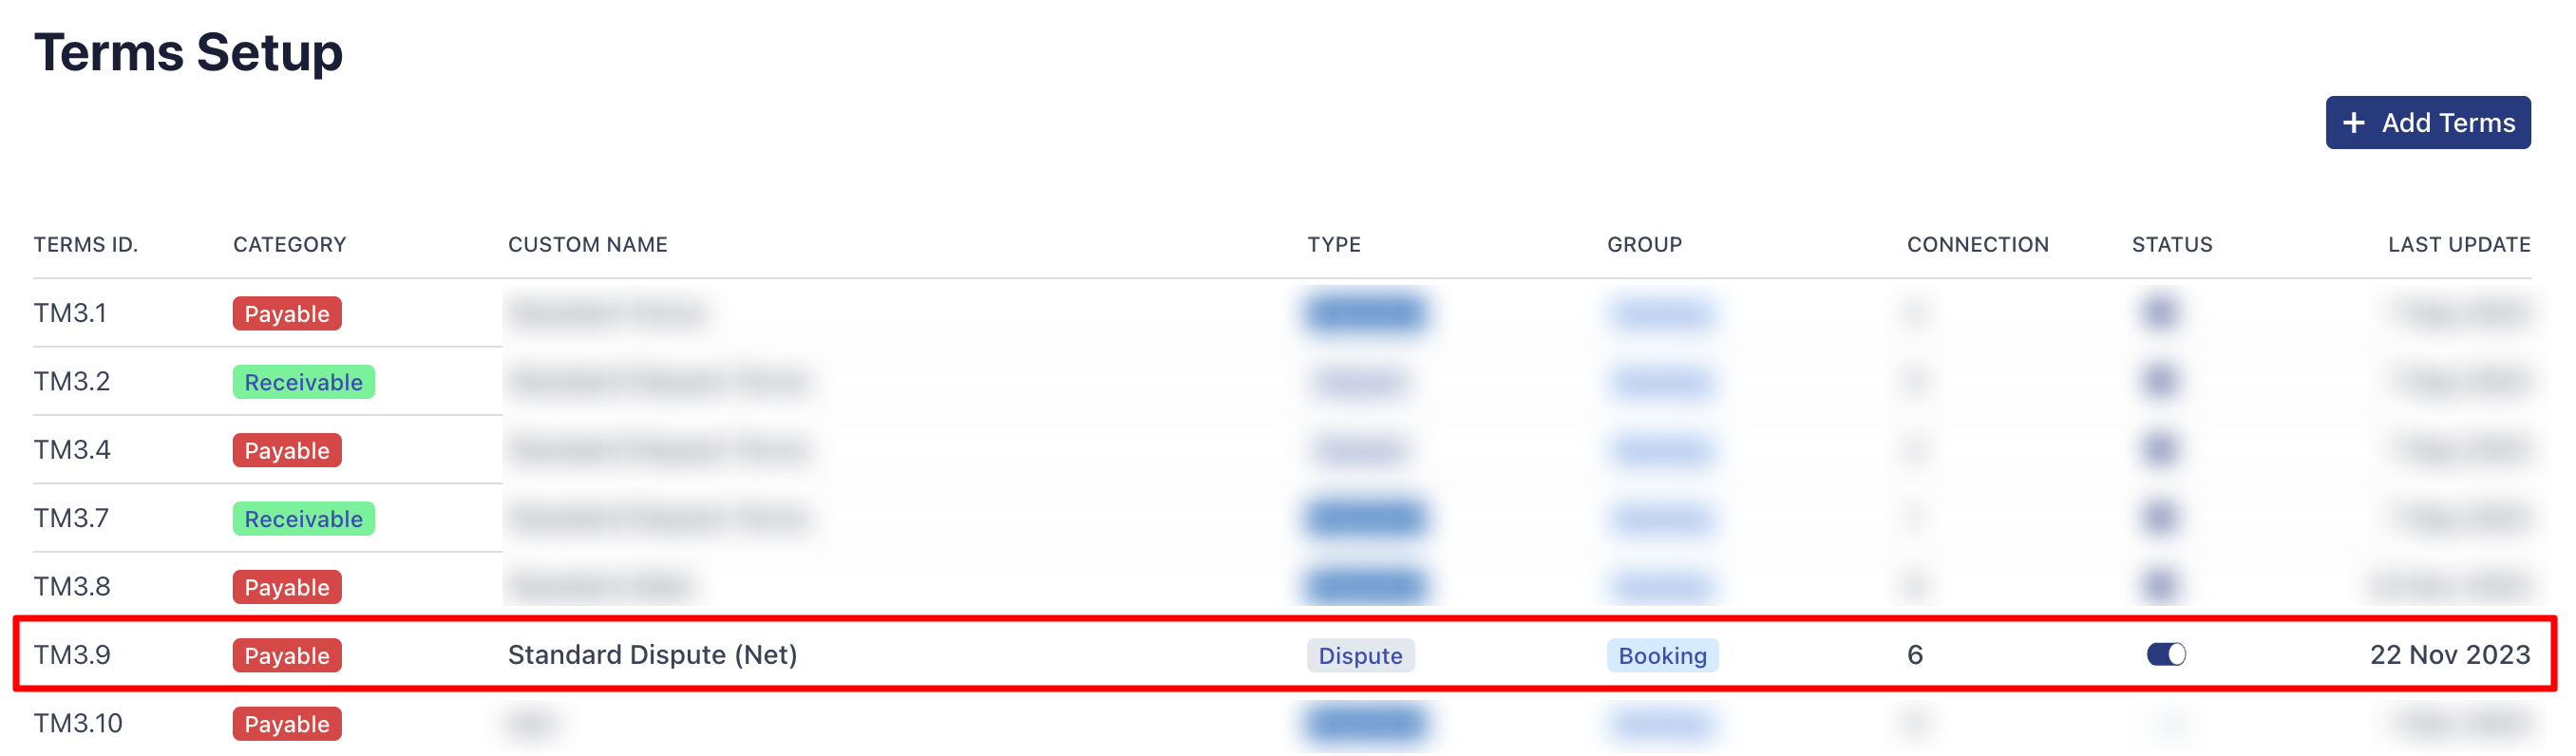
Task: Click the Payable badge in row TM3.1
Action: point(287,314)
